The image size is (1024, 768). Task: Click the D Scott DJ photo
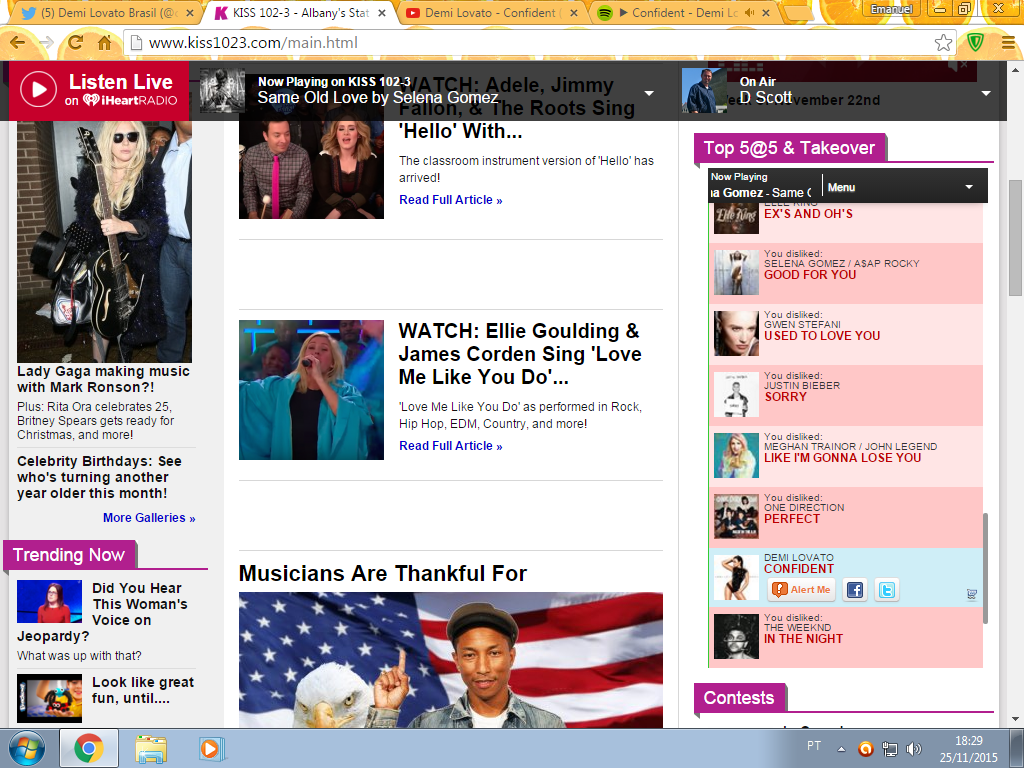pyautogui.click(x=704, y=91)
